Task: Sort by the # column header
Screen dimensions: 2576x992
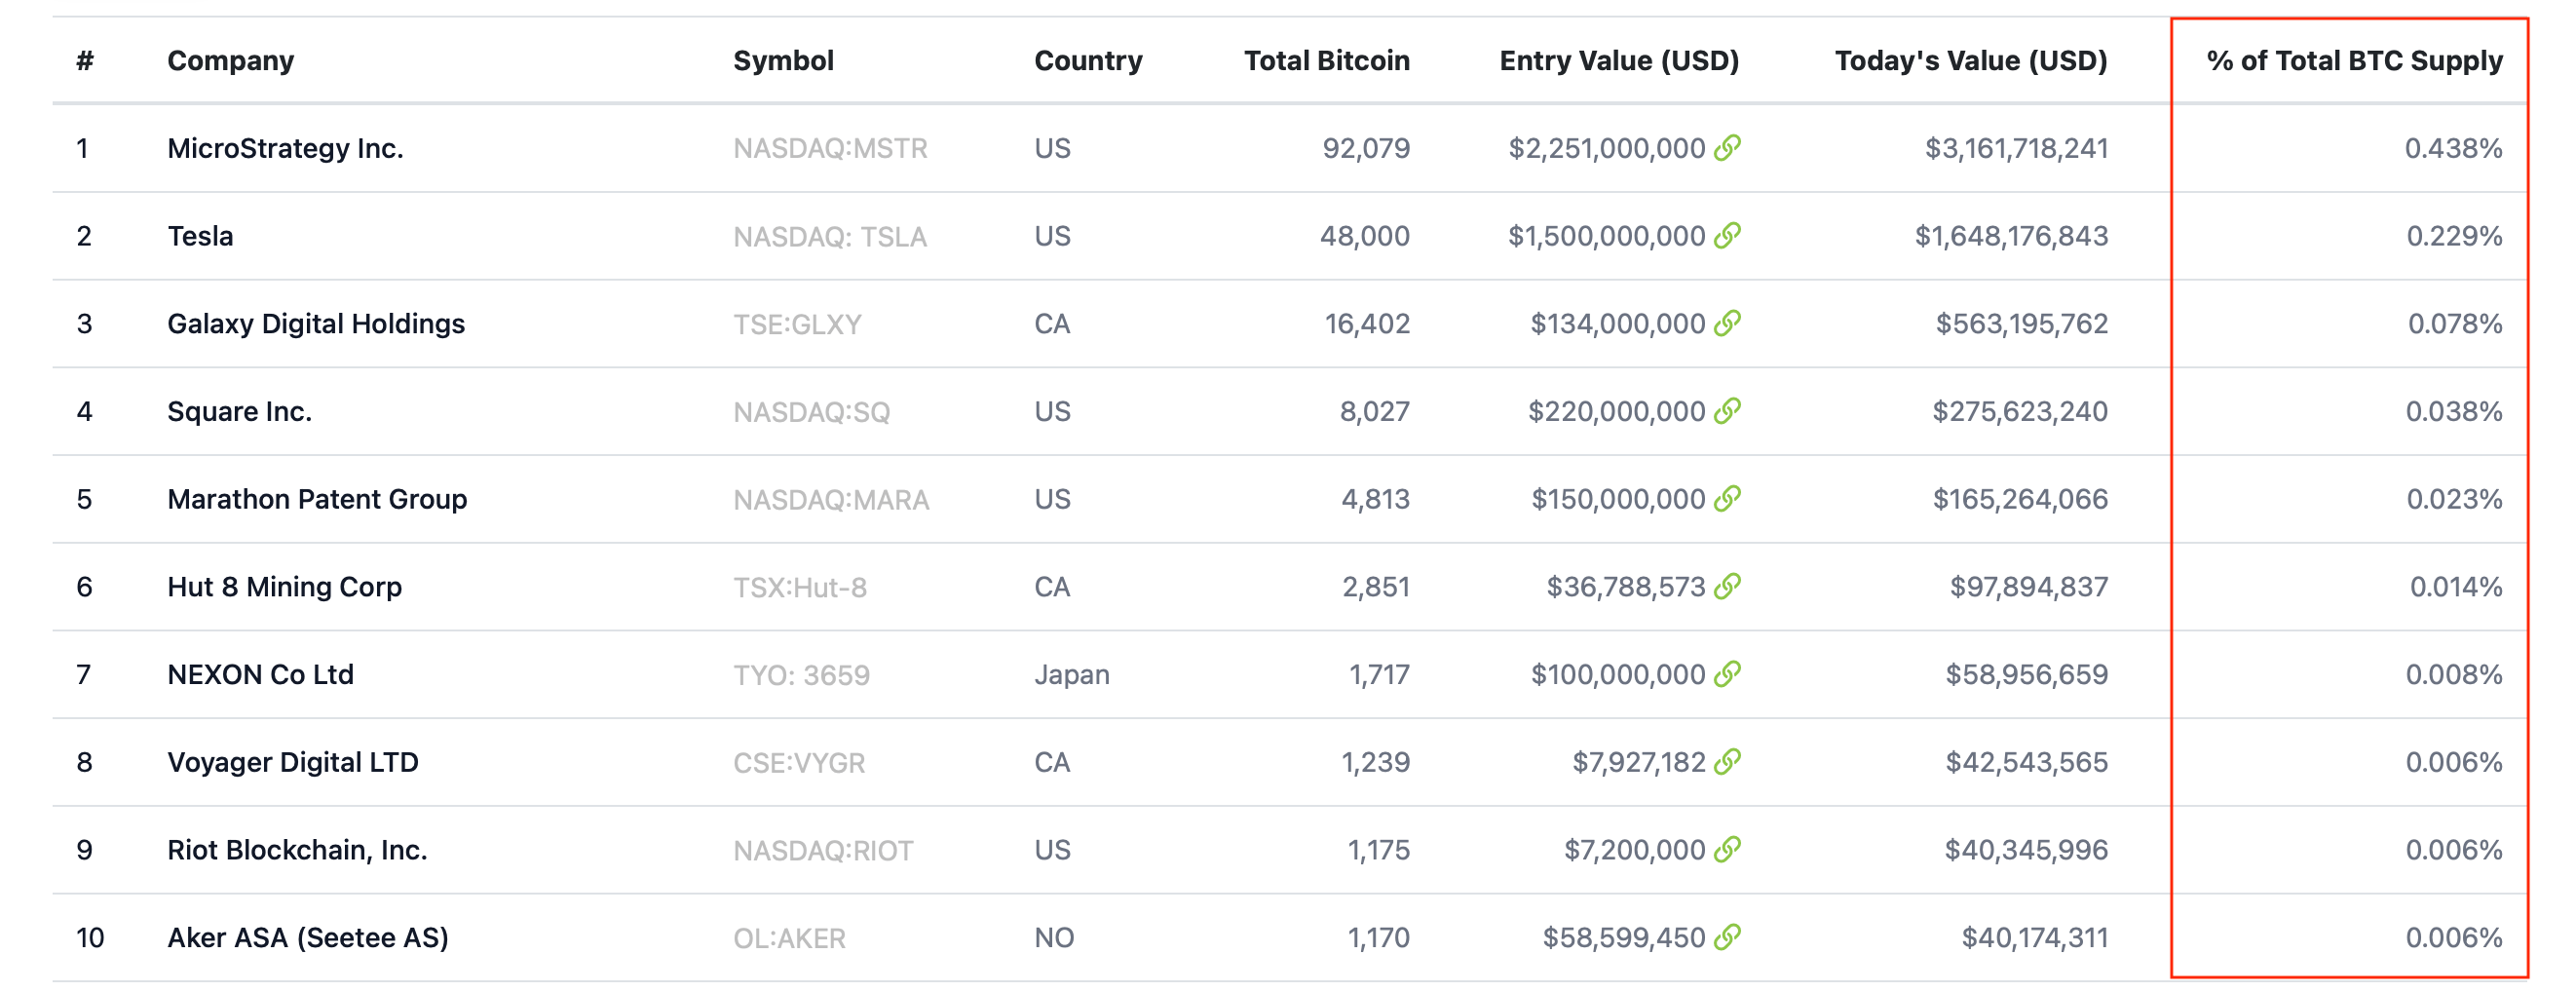Action: 85,61
